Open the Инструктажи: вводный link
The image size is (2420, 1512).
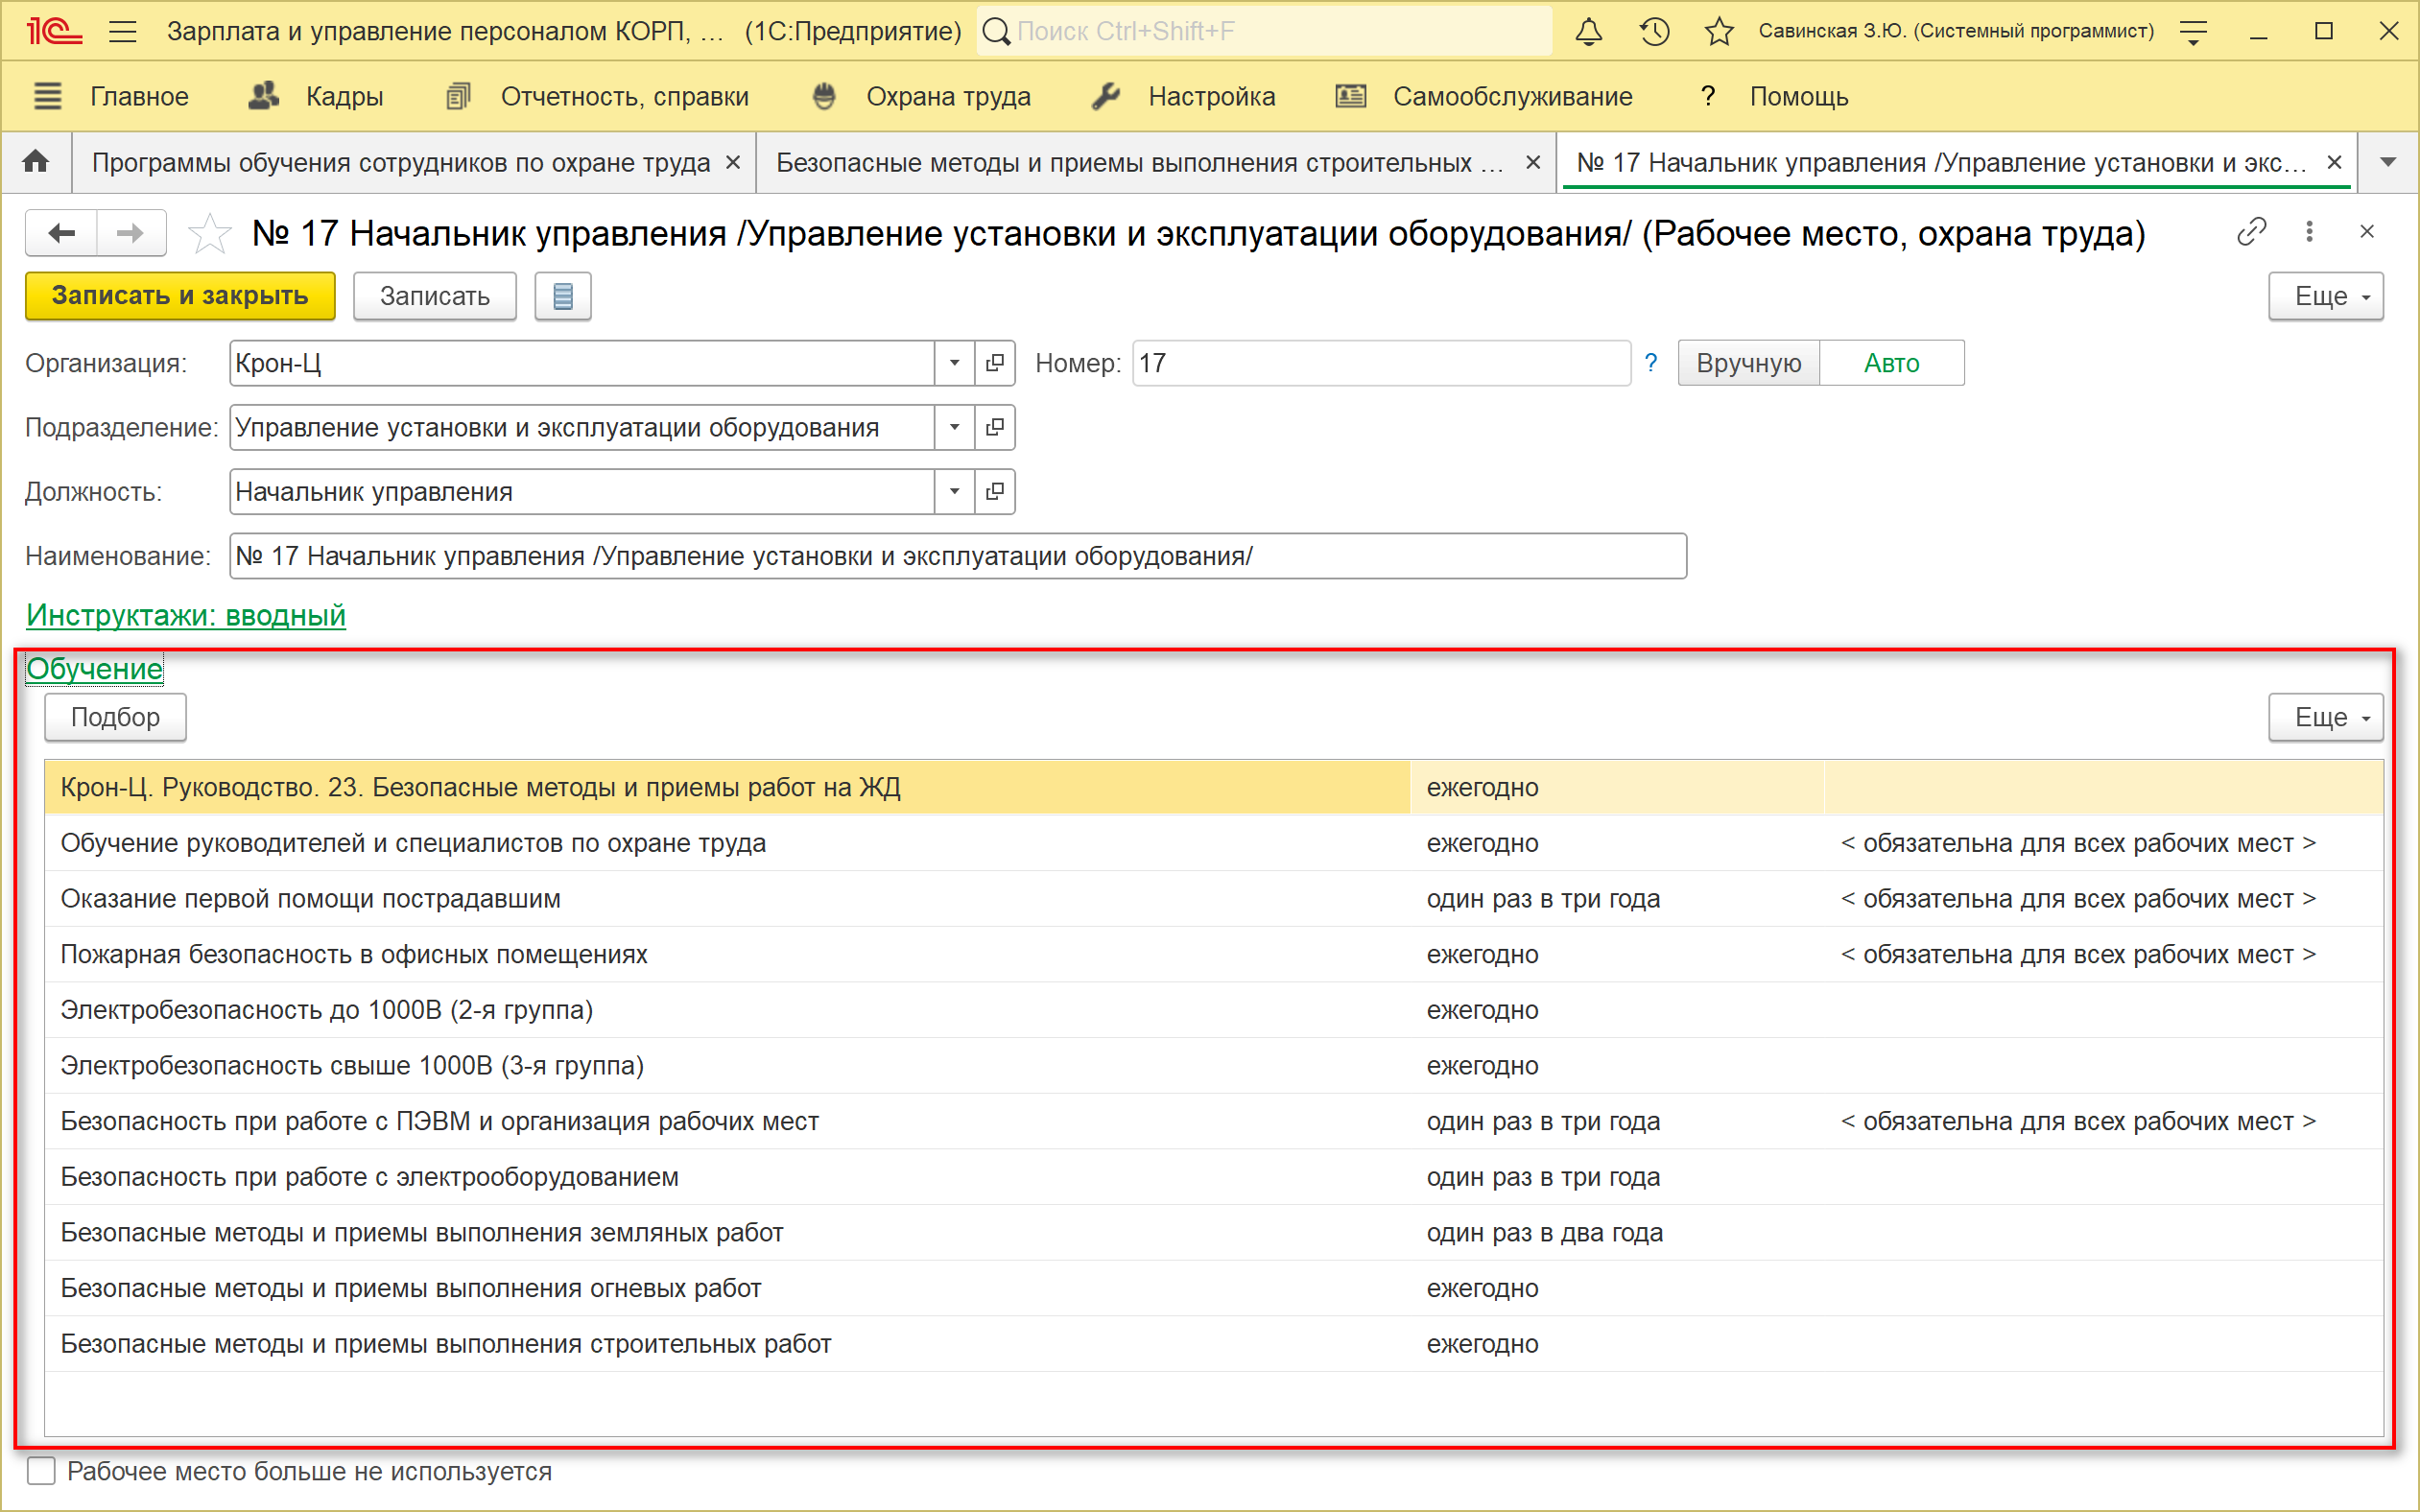tap(186, 615)
